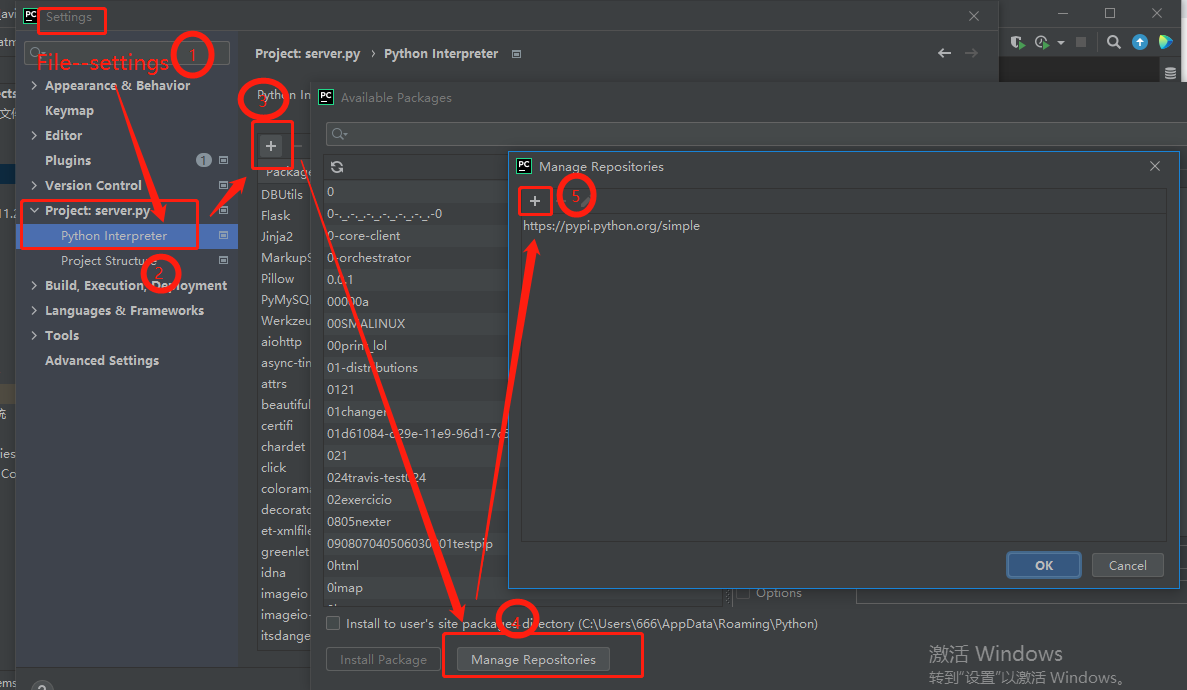
Task: Select the pypi.python.org/simple repository URL
Action: coord(612,226)
